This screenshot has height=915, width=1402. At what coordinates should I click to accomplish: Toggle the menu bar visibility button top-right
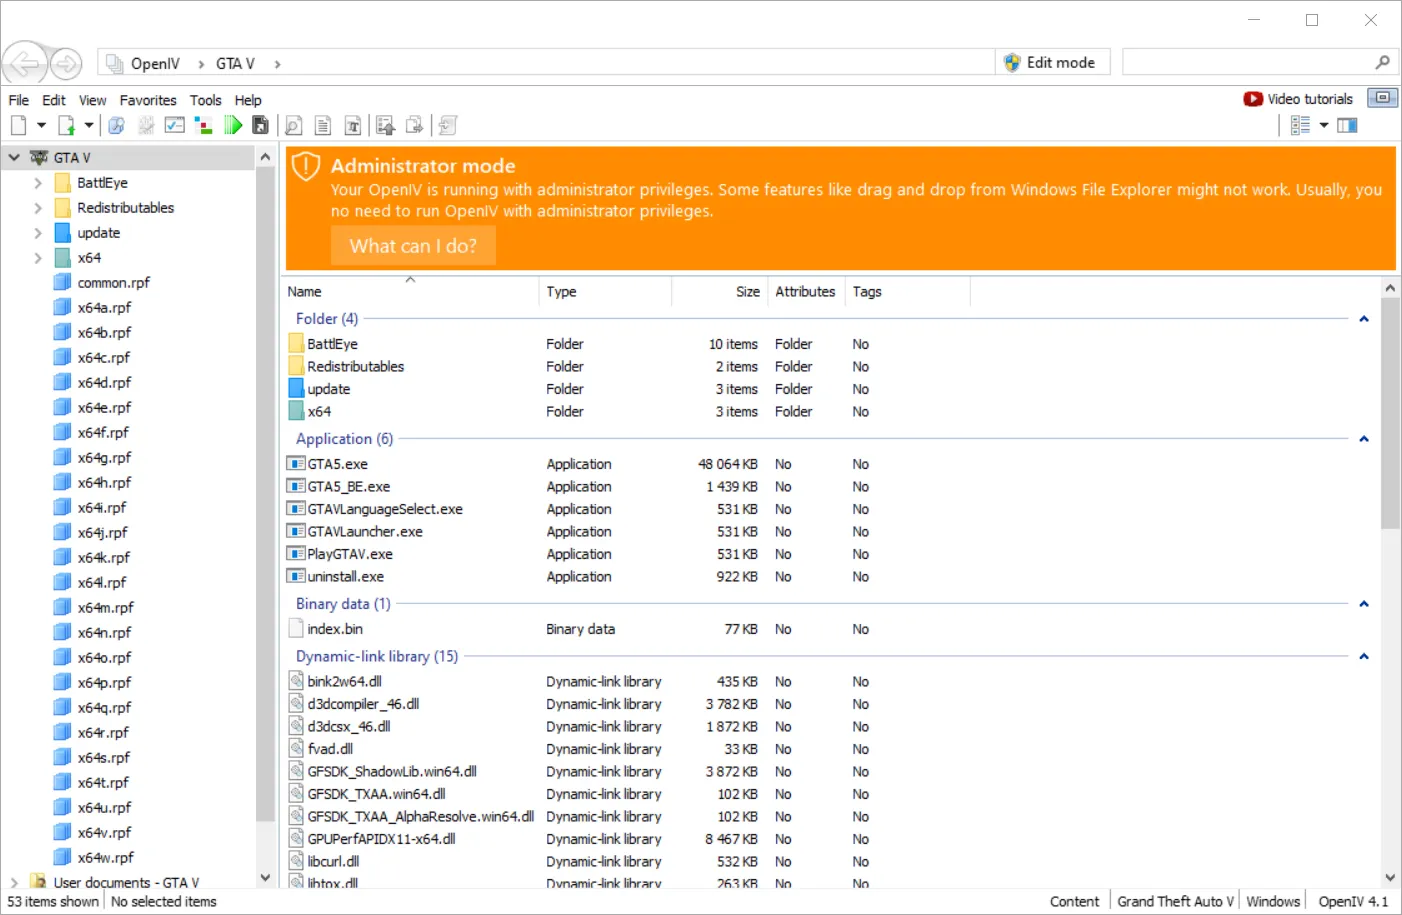[1382, 98]
